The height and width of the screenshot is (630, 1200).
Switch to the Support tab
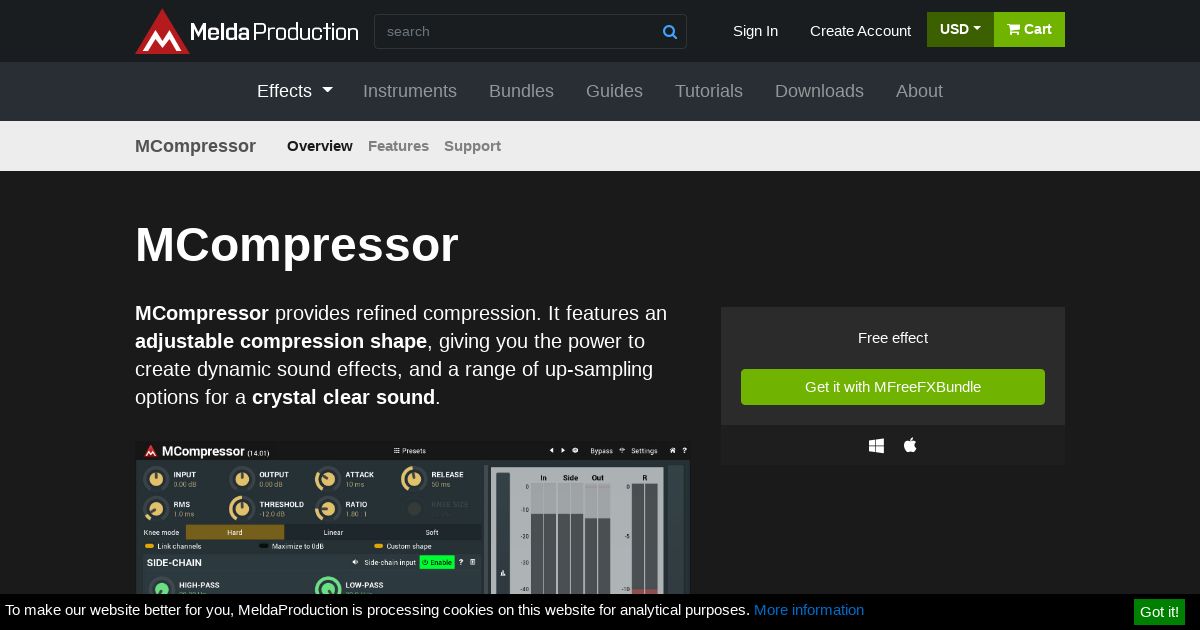click(x=472, y=146)
